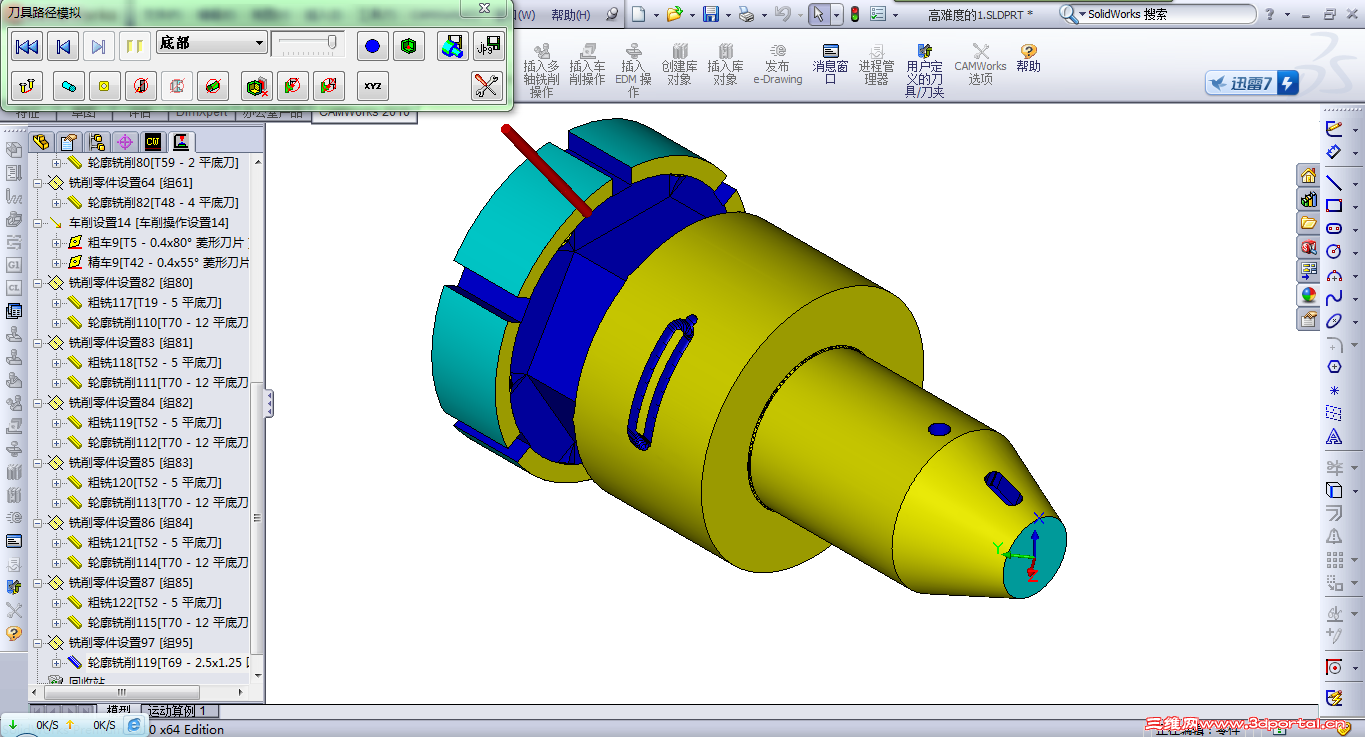Save the document with floppy icon
1365x737 pixels.
[x=710, y=14]
